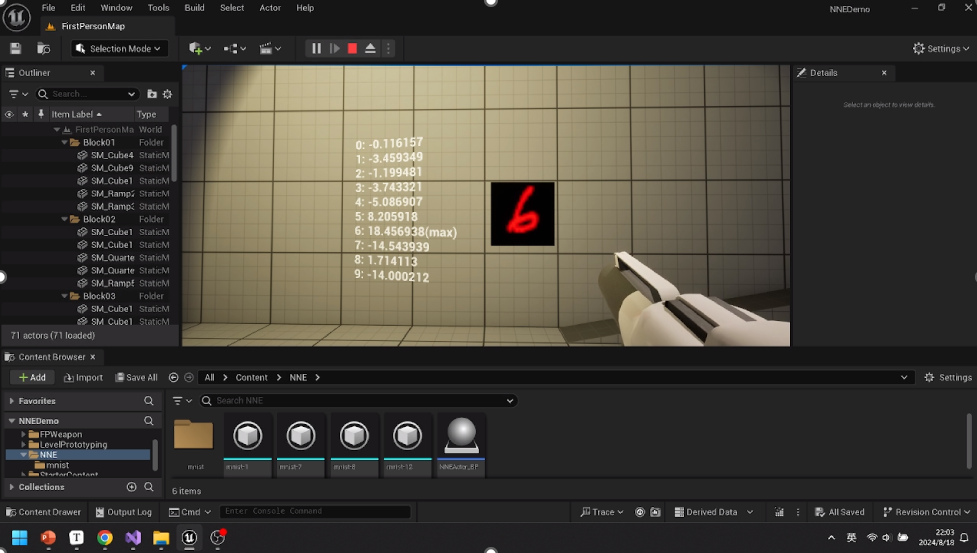
Task: Click the Browse to asset folder-magnifier icon
Action: 44,49
